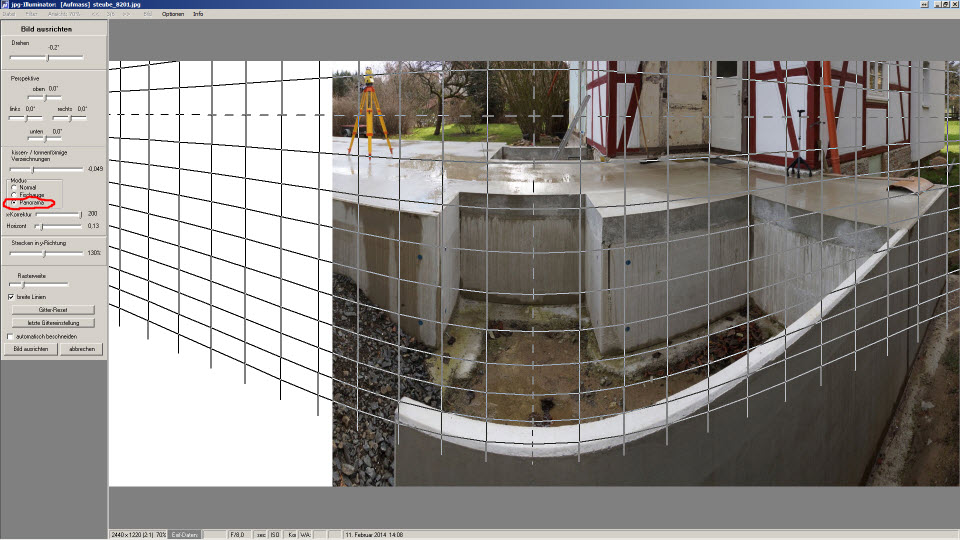Adjust the Horizont slider
This screenshot has height=540, width=960.
coord(40,227)
